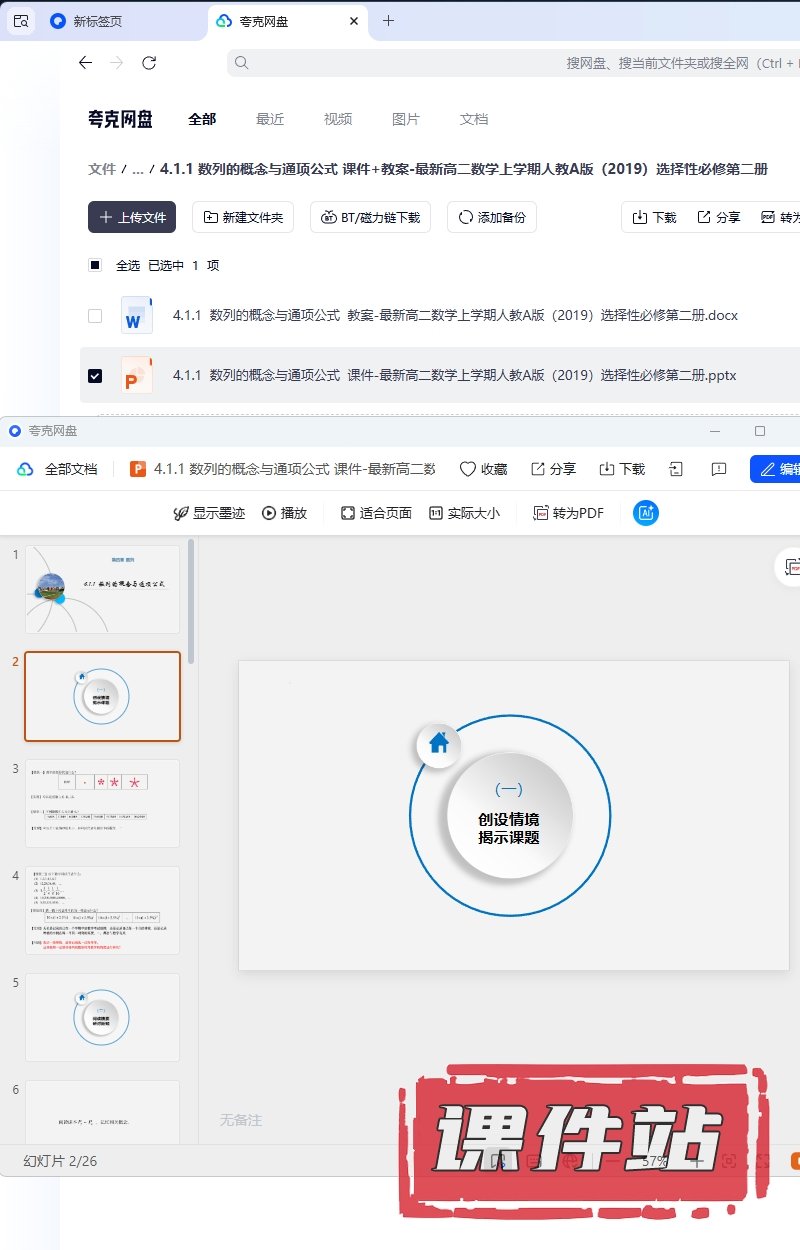The image size is (800, 1250).
Task: Open the new browser tab plus button
Action: tap(389, 21)
